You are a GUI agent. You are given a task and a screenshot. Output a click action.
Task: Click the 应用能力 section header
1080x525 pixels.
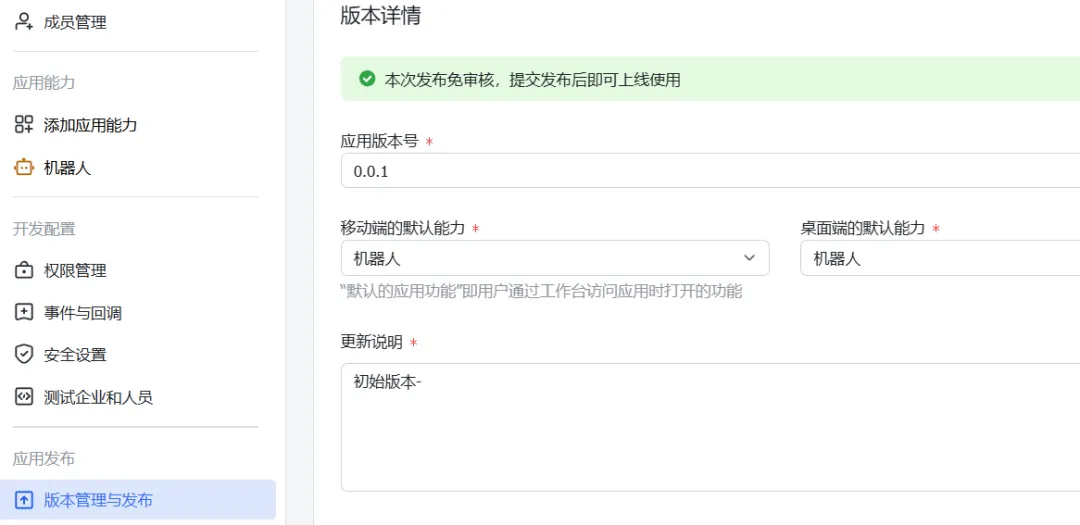coord(43,83)
